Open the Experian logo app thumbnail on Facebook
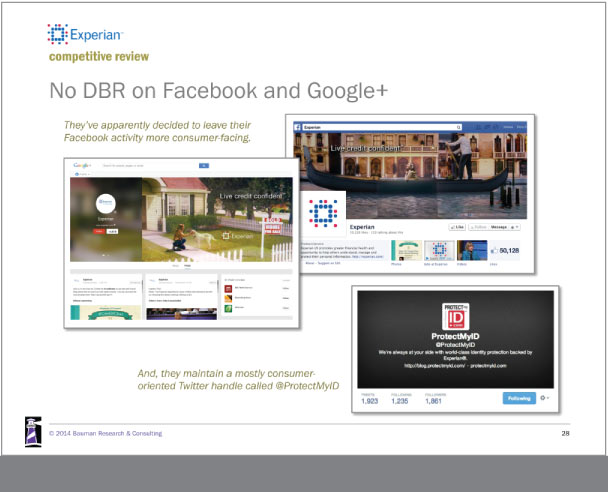The image size is (608, 492). (439, 250)
